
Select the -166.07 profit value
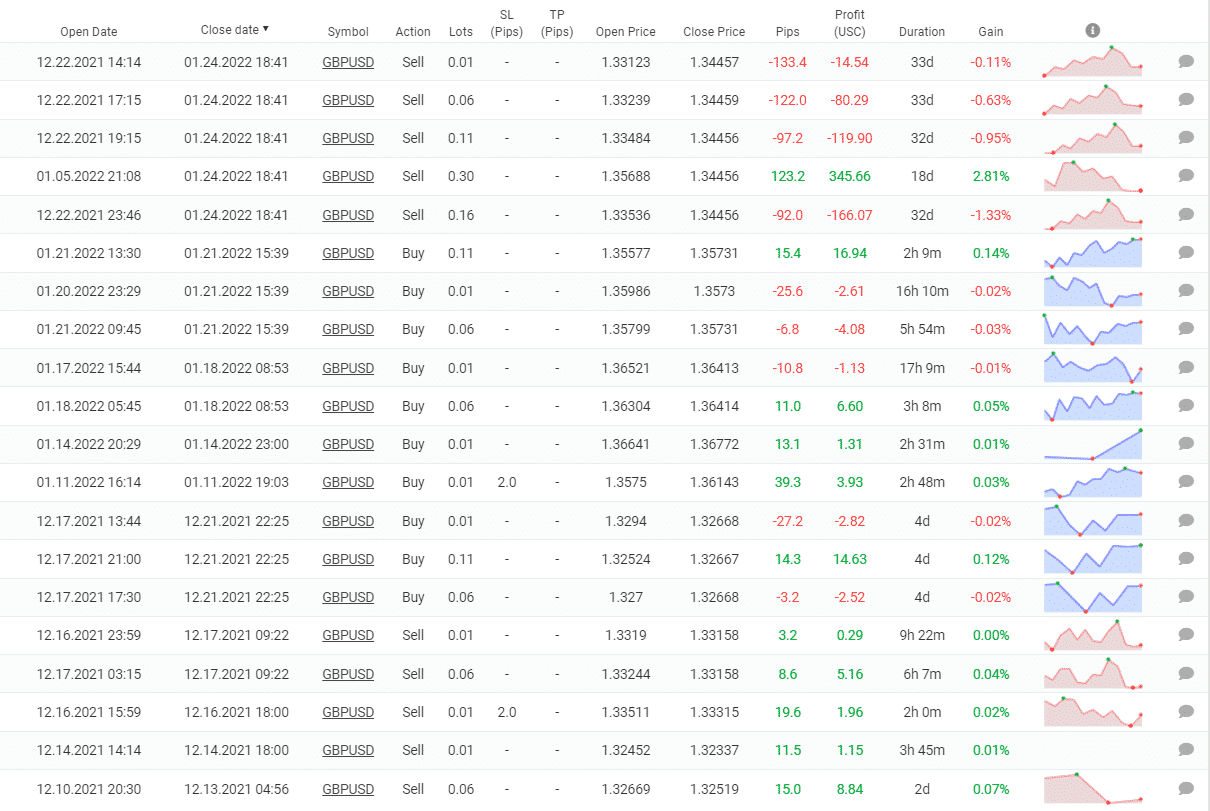(x=850, y=215)
